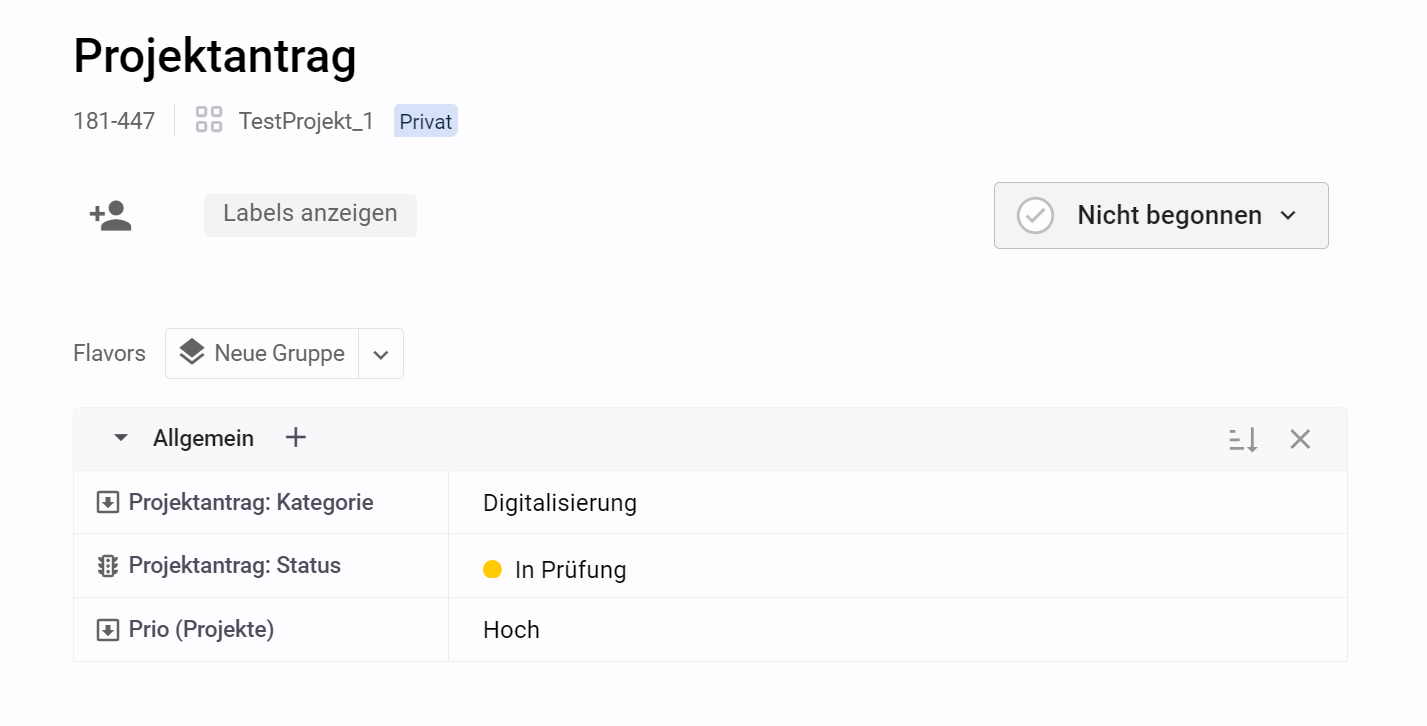Add a field with the Allgemein plus icon
The image size is (1427, 726).
[295, 438]
